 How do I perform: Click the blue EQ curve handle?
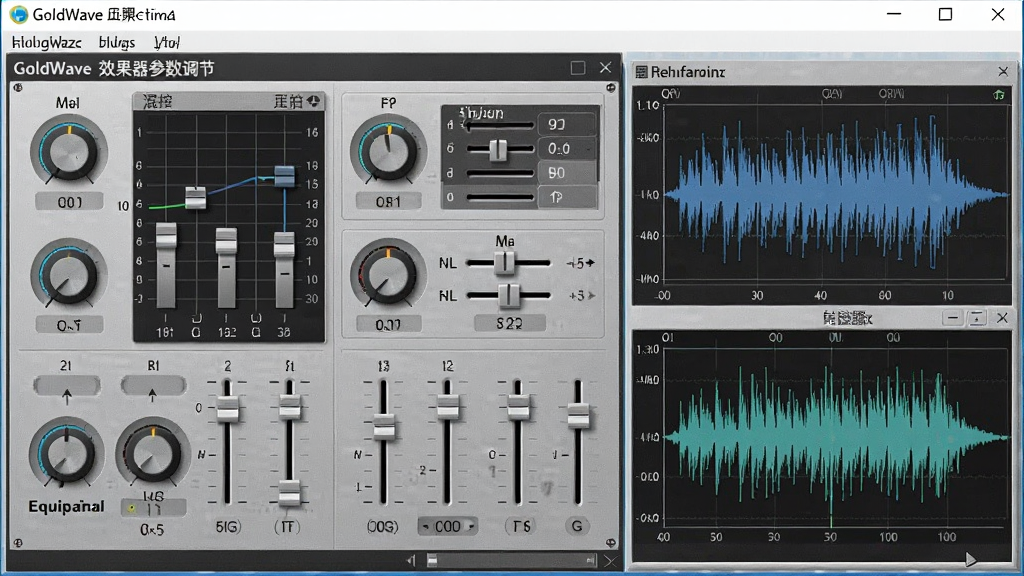284,176
